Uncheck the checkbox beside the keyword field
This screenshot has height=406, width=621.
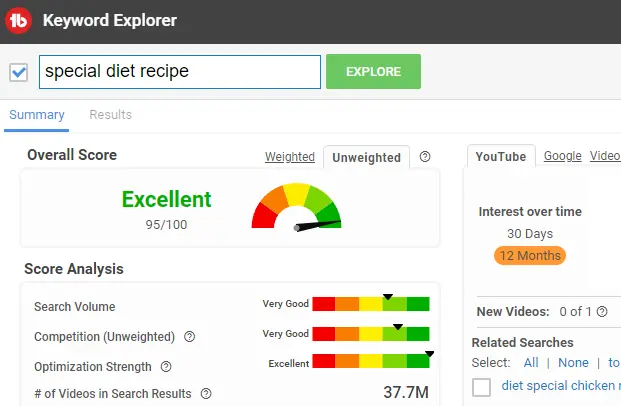tap(19, 72)
